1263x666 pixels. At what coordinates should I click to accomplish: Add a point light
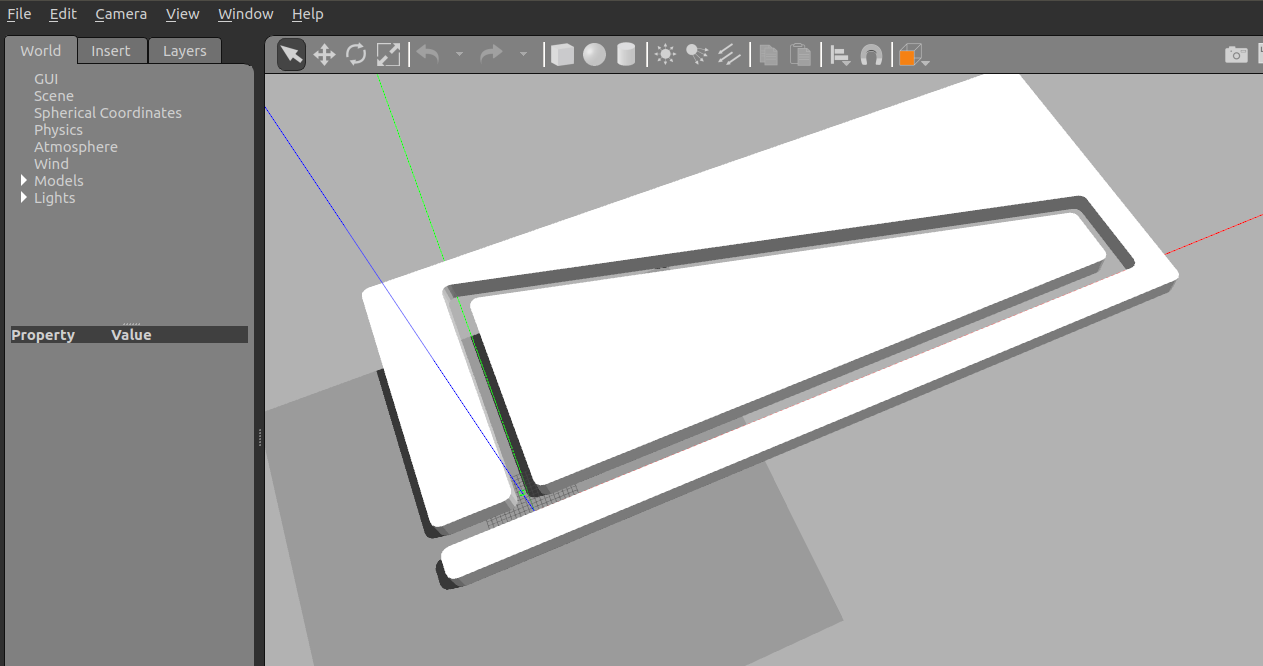tap(665, 54)
